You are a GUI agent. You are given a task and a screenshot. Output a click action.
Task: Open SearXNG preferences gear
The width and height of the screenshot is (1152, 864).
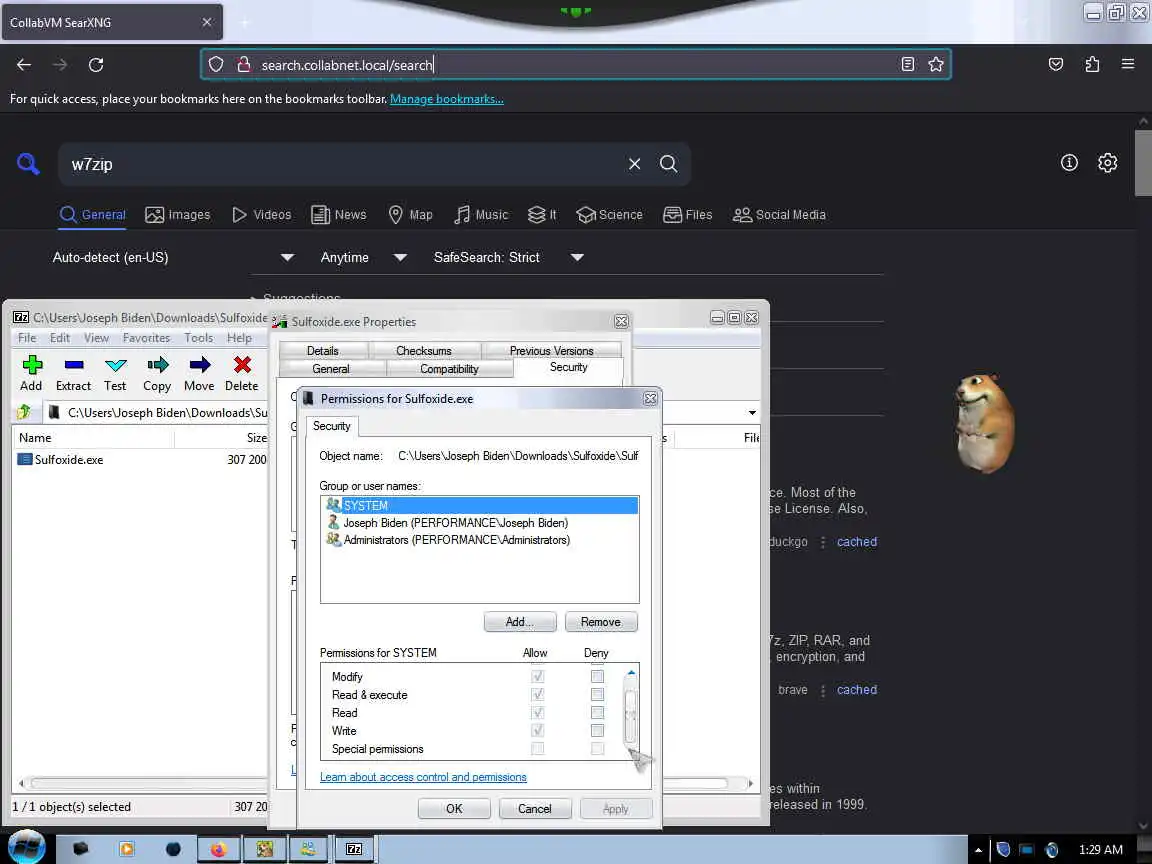[1107, 163]
